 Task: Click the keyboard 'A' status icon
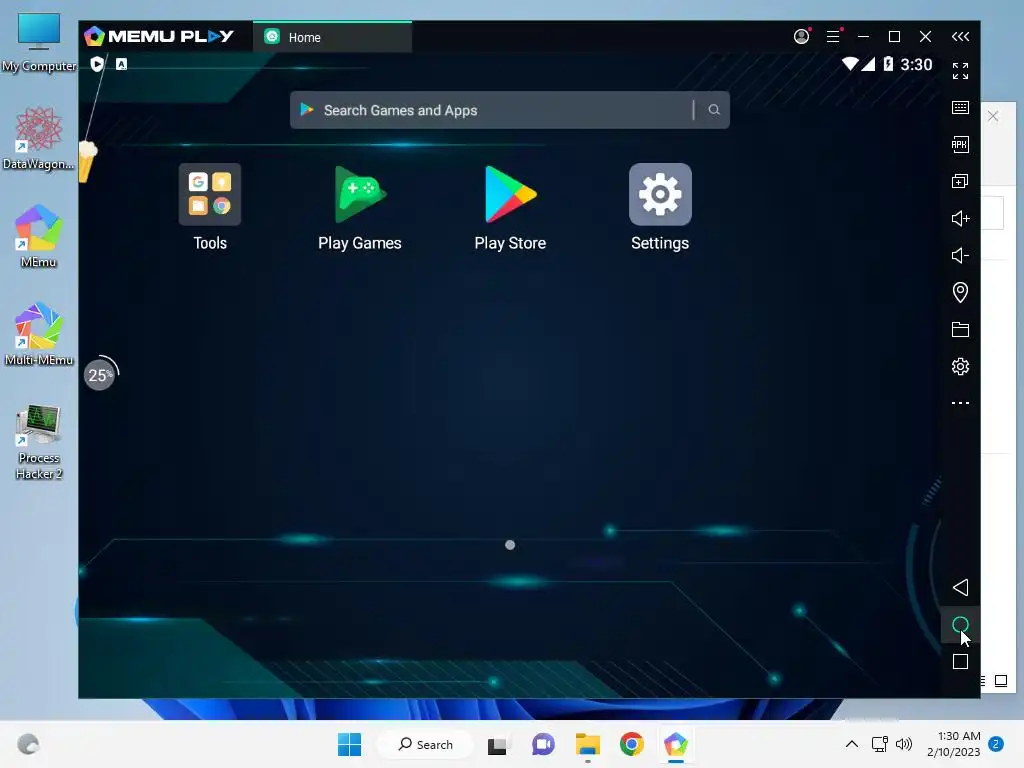[121, 64]
